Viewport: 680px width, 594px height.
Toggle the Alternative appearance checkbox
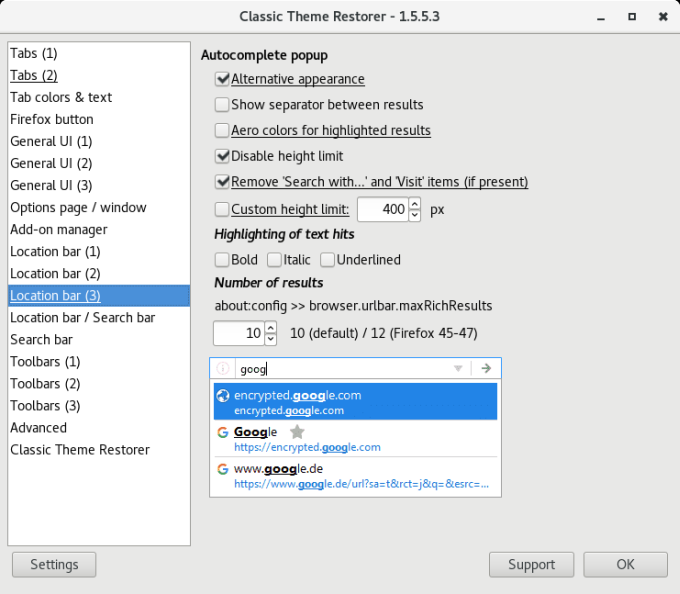[x=222, y=79]
